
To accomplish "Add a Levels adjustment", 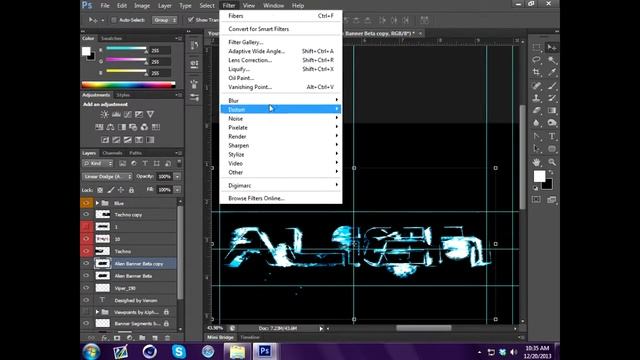I will (x=116, y=114).
